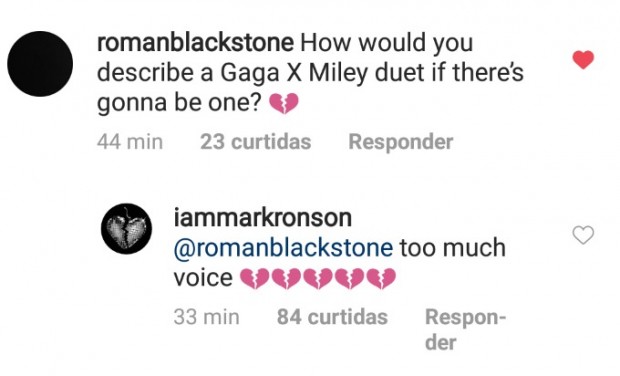Unlike romanblackstone's comment with the red heart
This screenshot has width=620, height=376.
[583, 60]
